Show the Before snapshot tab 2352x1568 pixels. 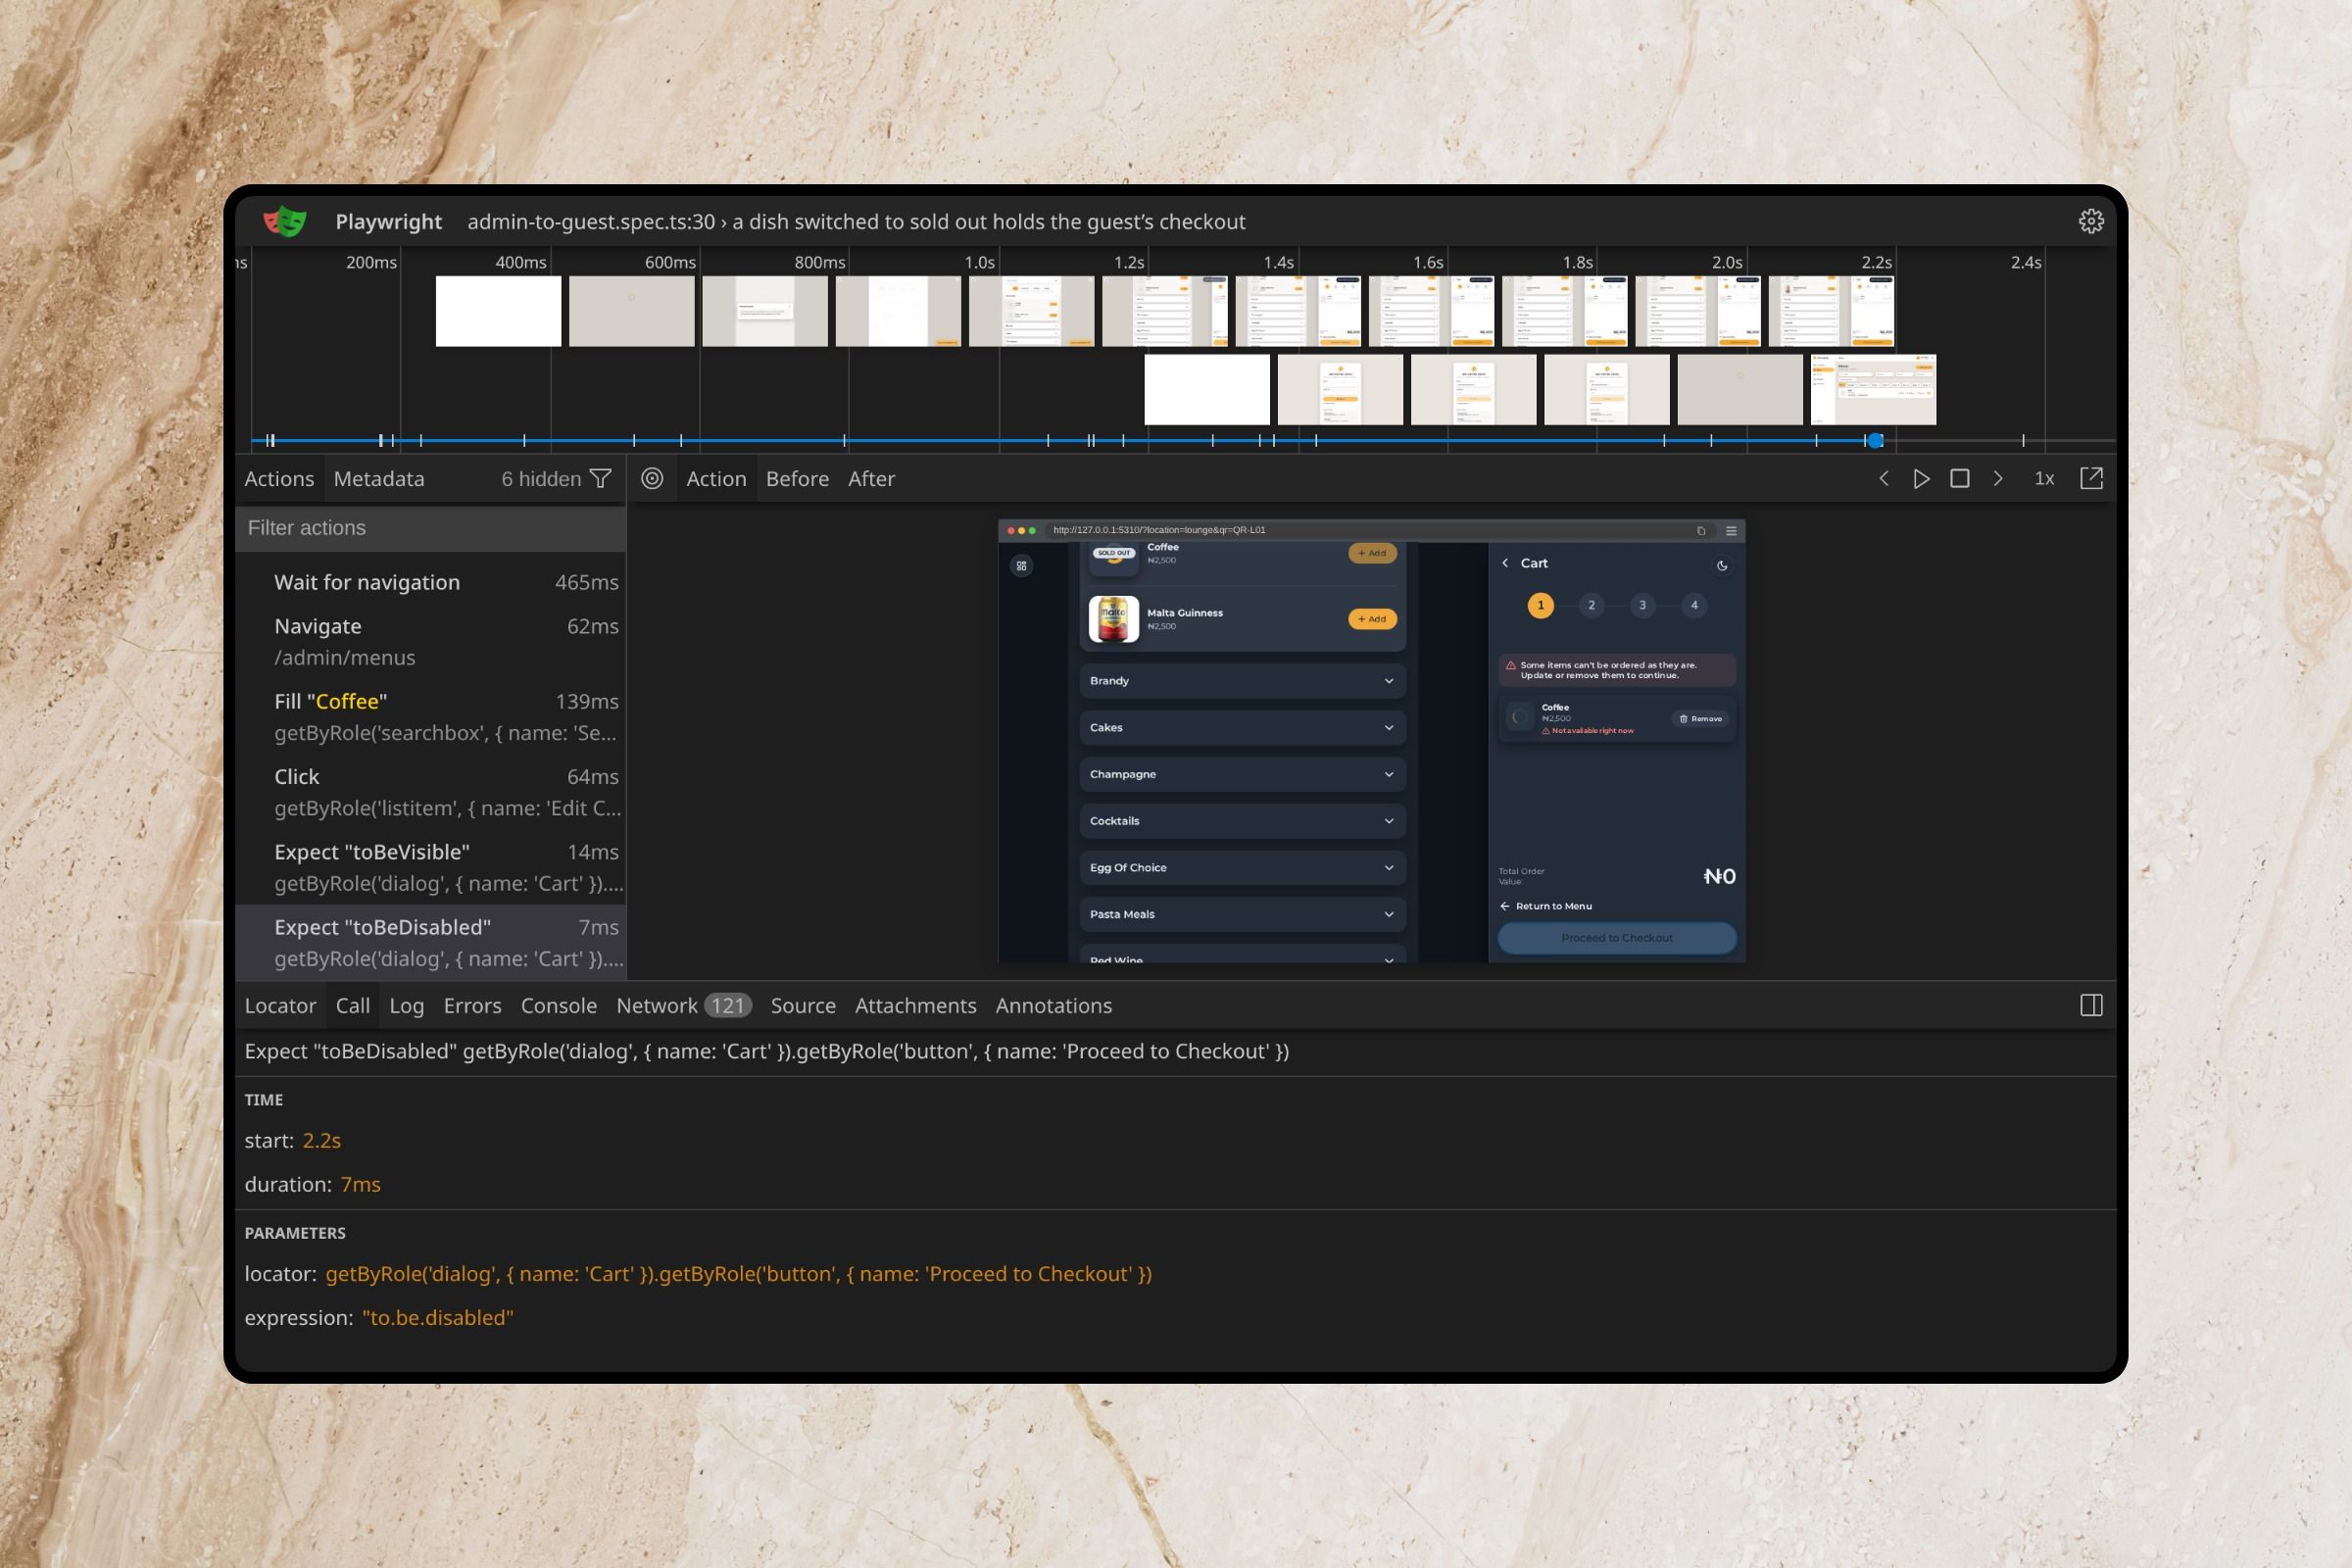pyautogui.click(x=797, y=479)
